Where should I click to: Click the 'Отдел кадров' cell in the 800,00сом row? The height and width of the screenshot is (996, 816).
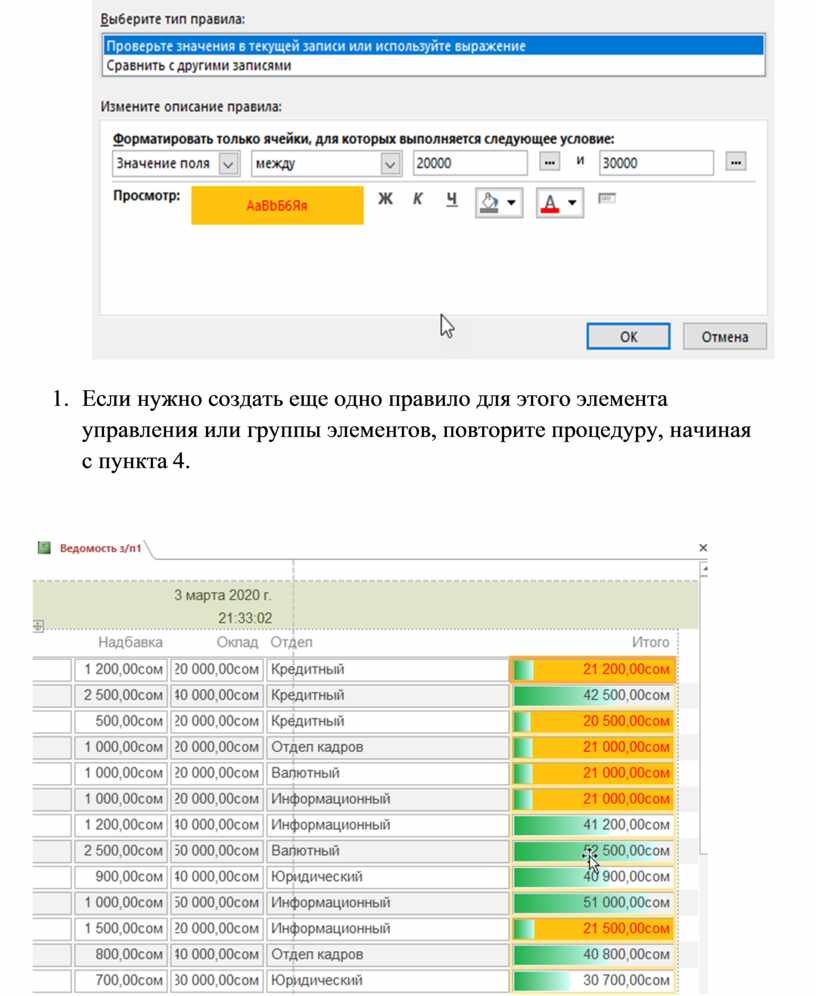pos(387,955)
